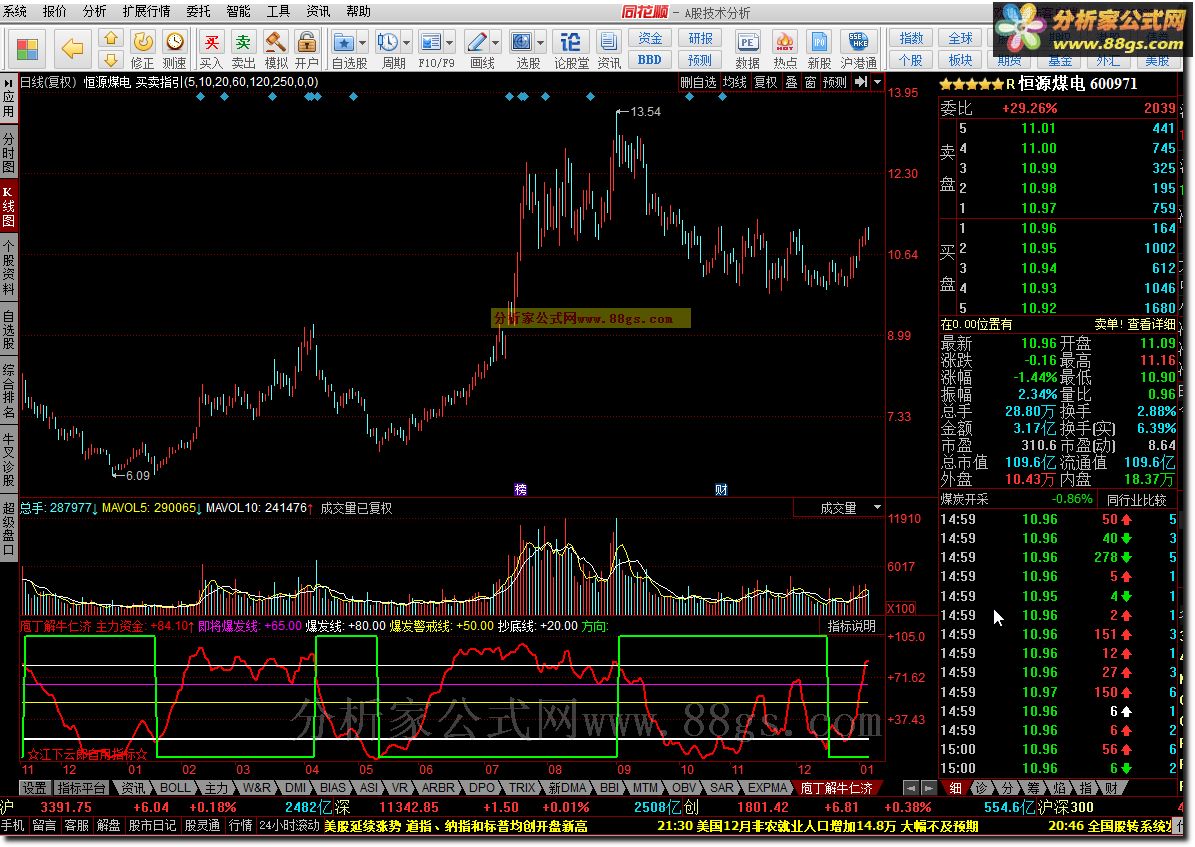1195x847 pixels.
Task: Click the BBD toolbar button
Action: (x=650, y=59)
